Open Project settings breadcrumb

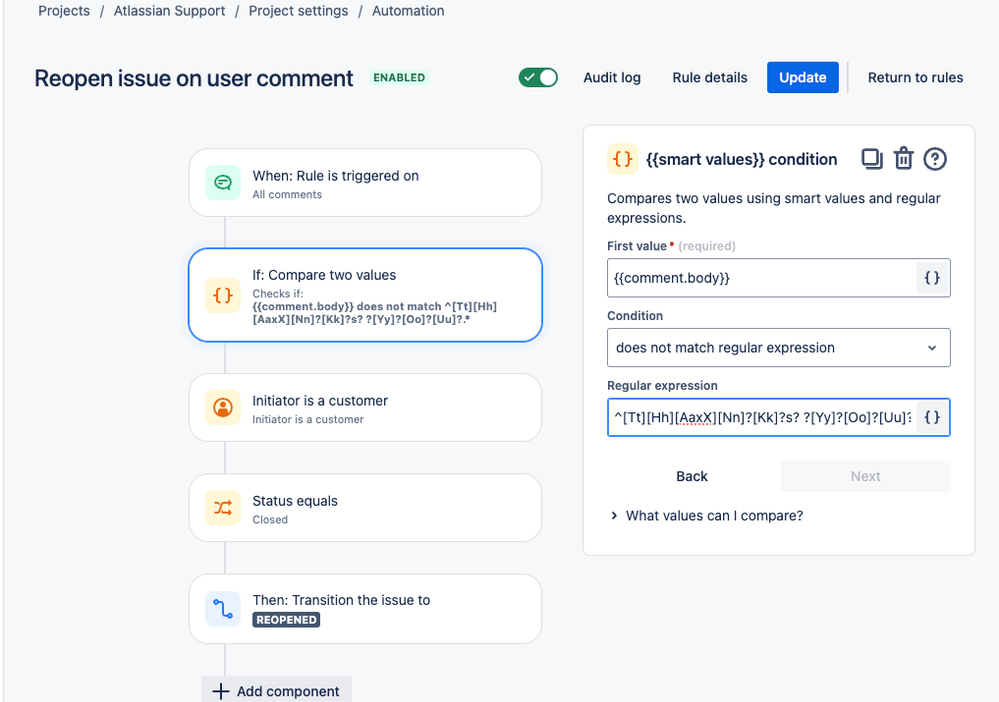[x=298, y=11]
